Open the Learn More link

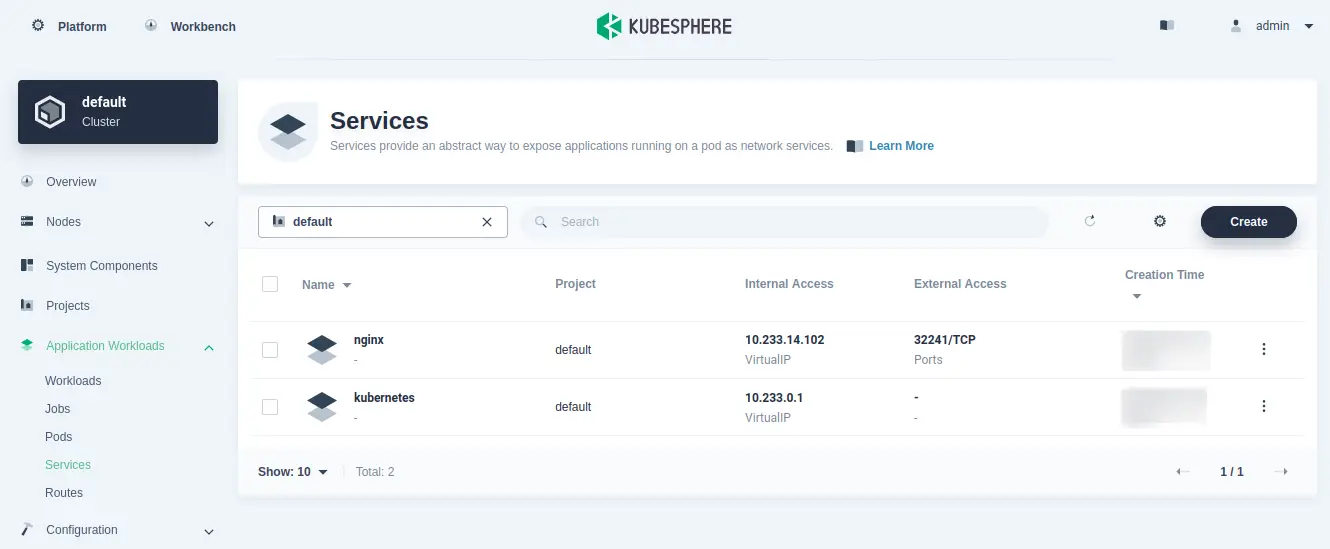(901, 146)
